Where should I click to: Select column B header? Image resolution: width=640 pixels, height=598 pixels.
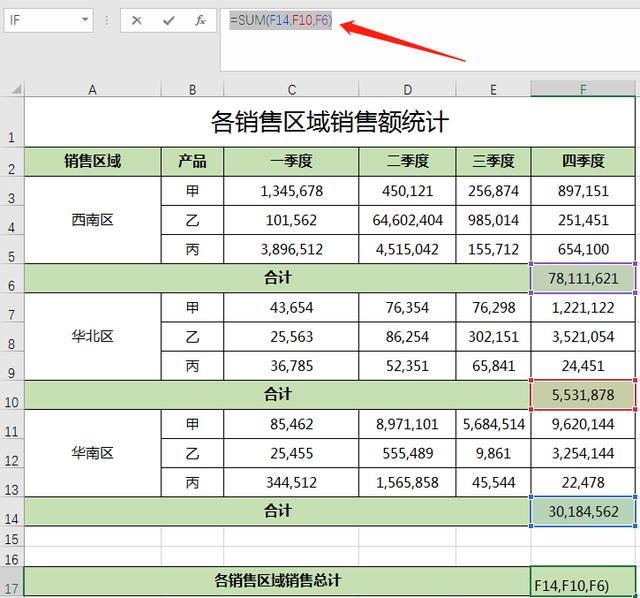click(x=192, y=89)
